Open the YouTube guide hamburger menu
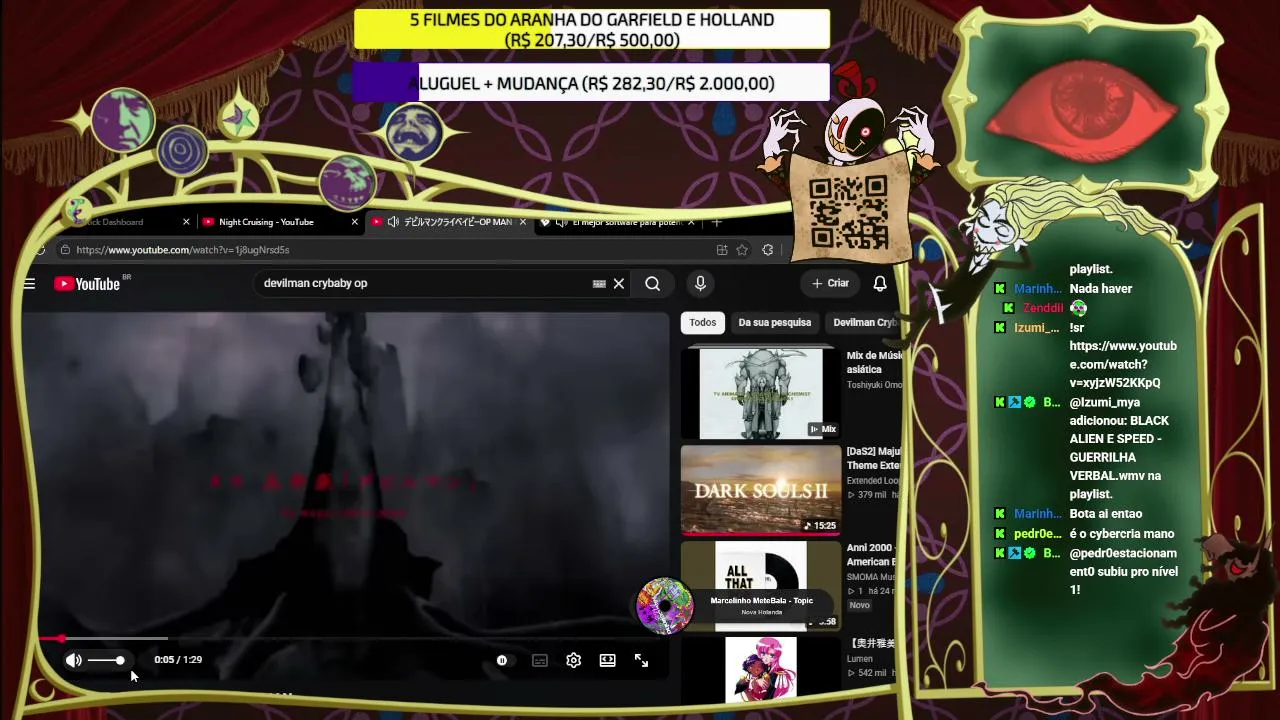Screen dimensions: 1280x720 (29, 284)
